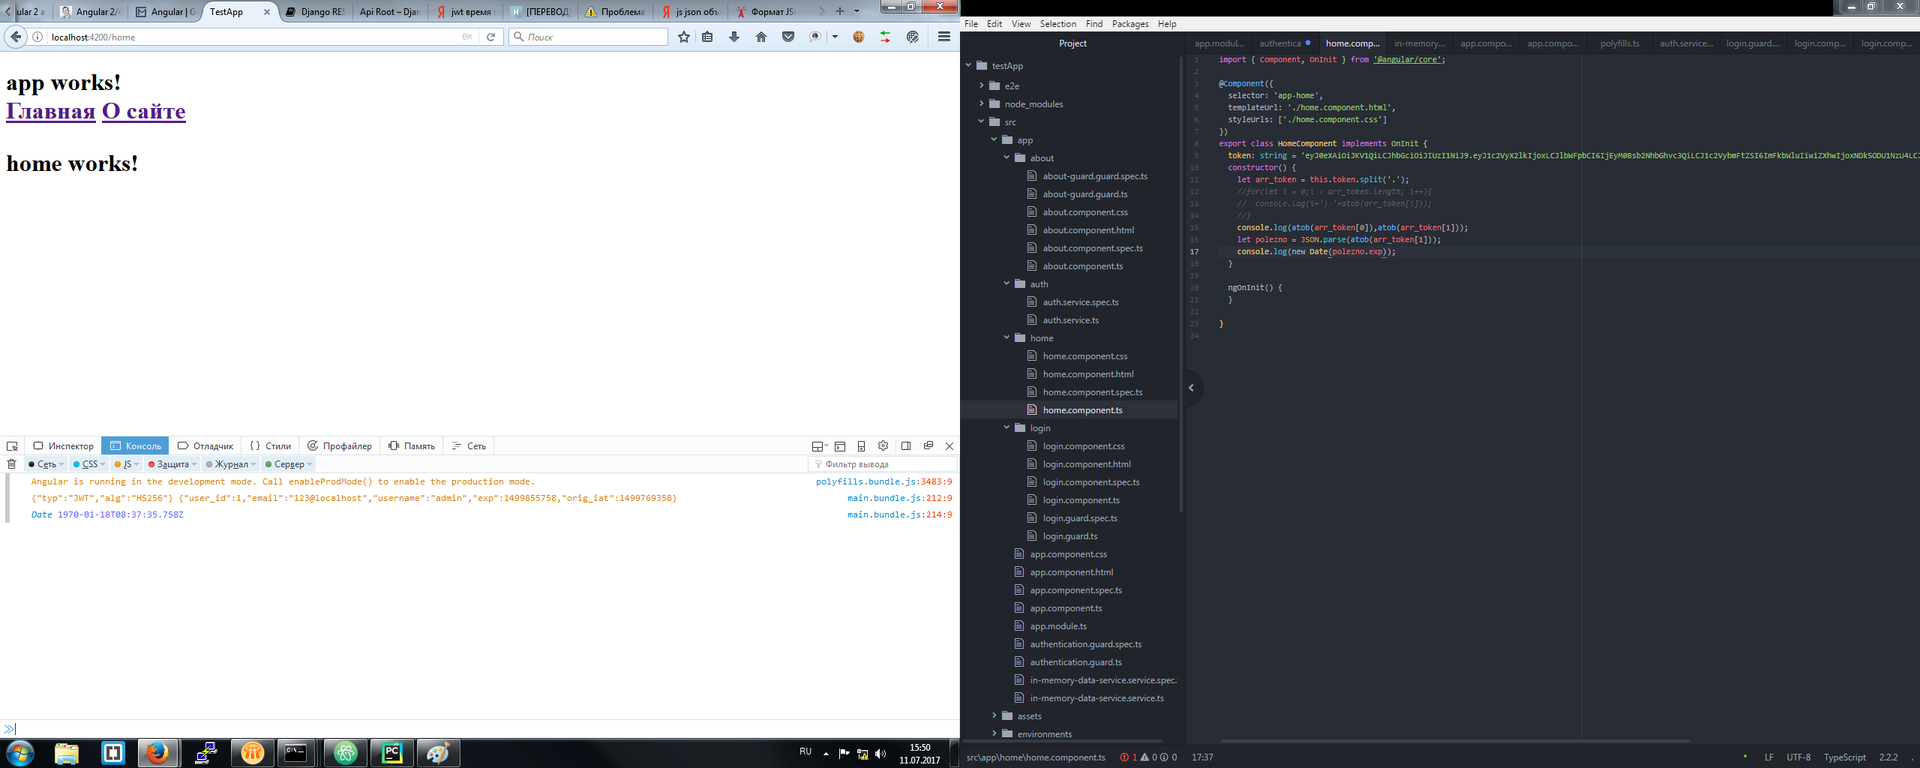Open polyfills.bundle.js:3483:9 source link
This screenshot has width=1920, height=768.
tap(884, 482)
